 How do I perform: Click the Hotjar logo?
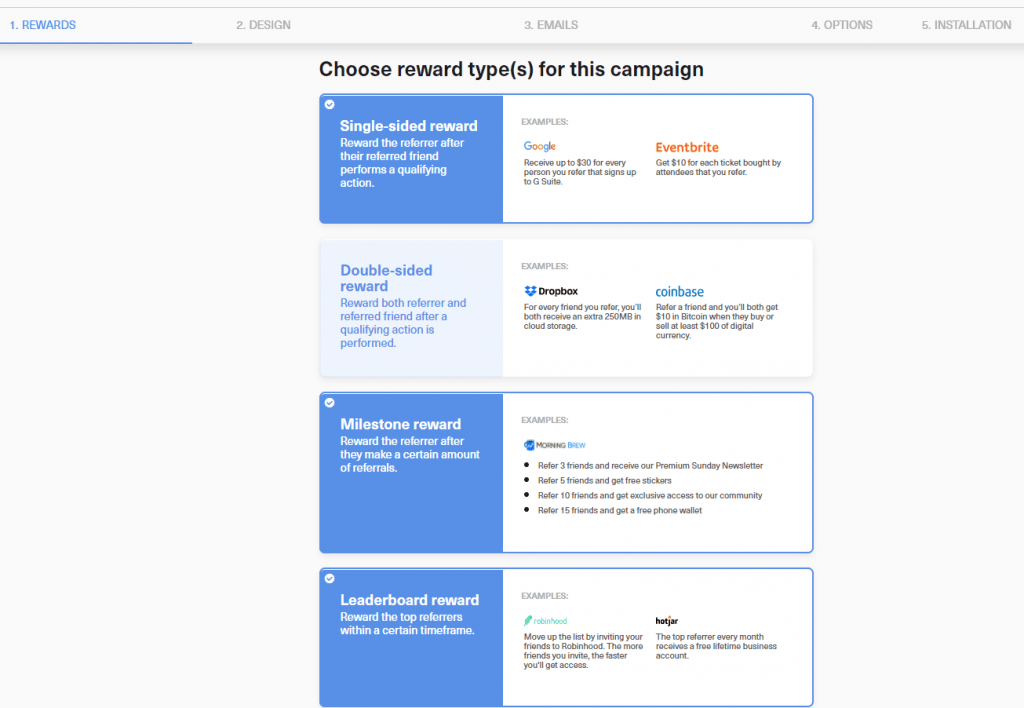pos(667,621)
